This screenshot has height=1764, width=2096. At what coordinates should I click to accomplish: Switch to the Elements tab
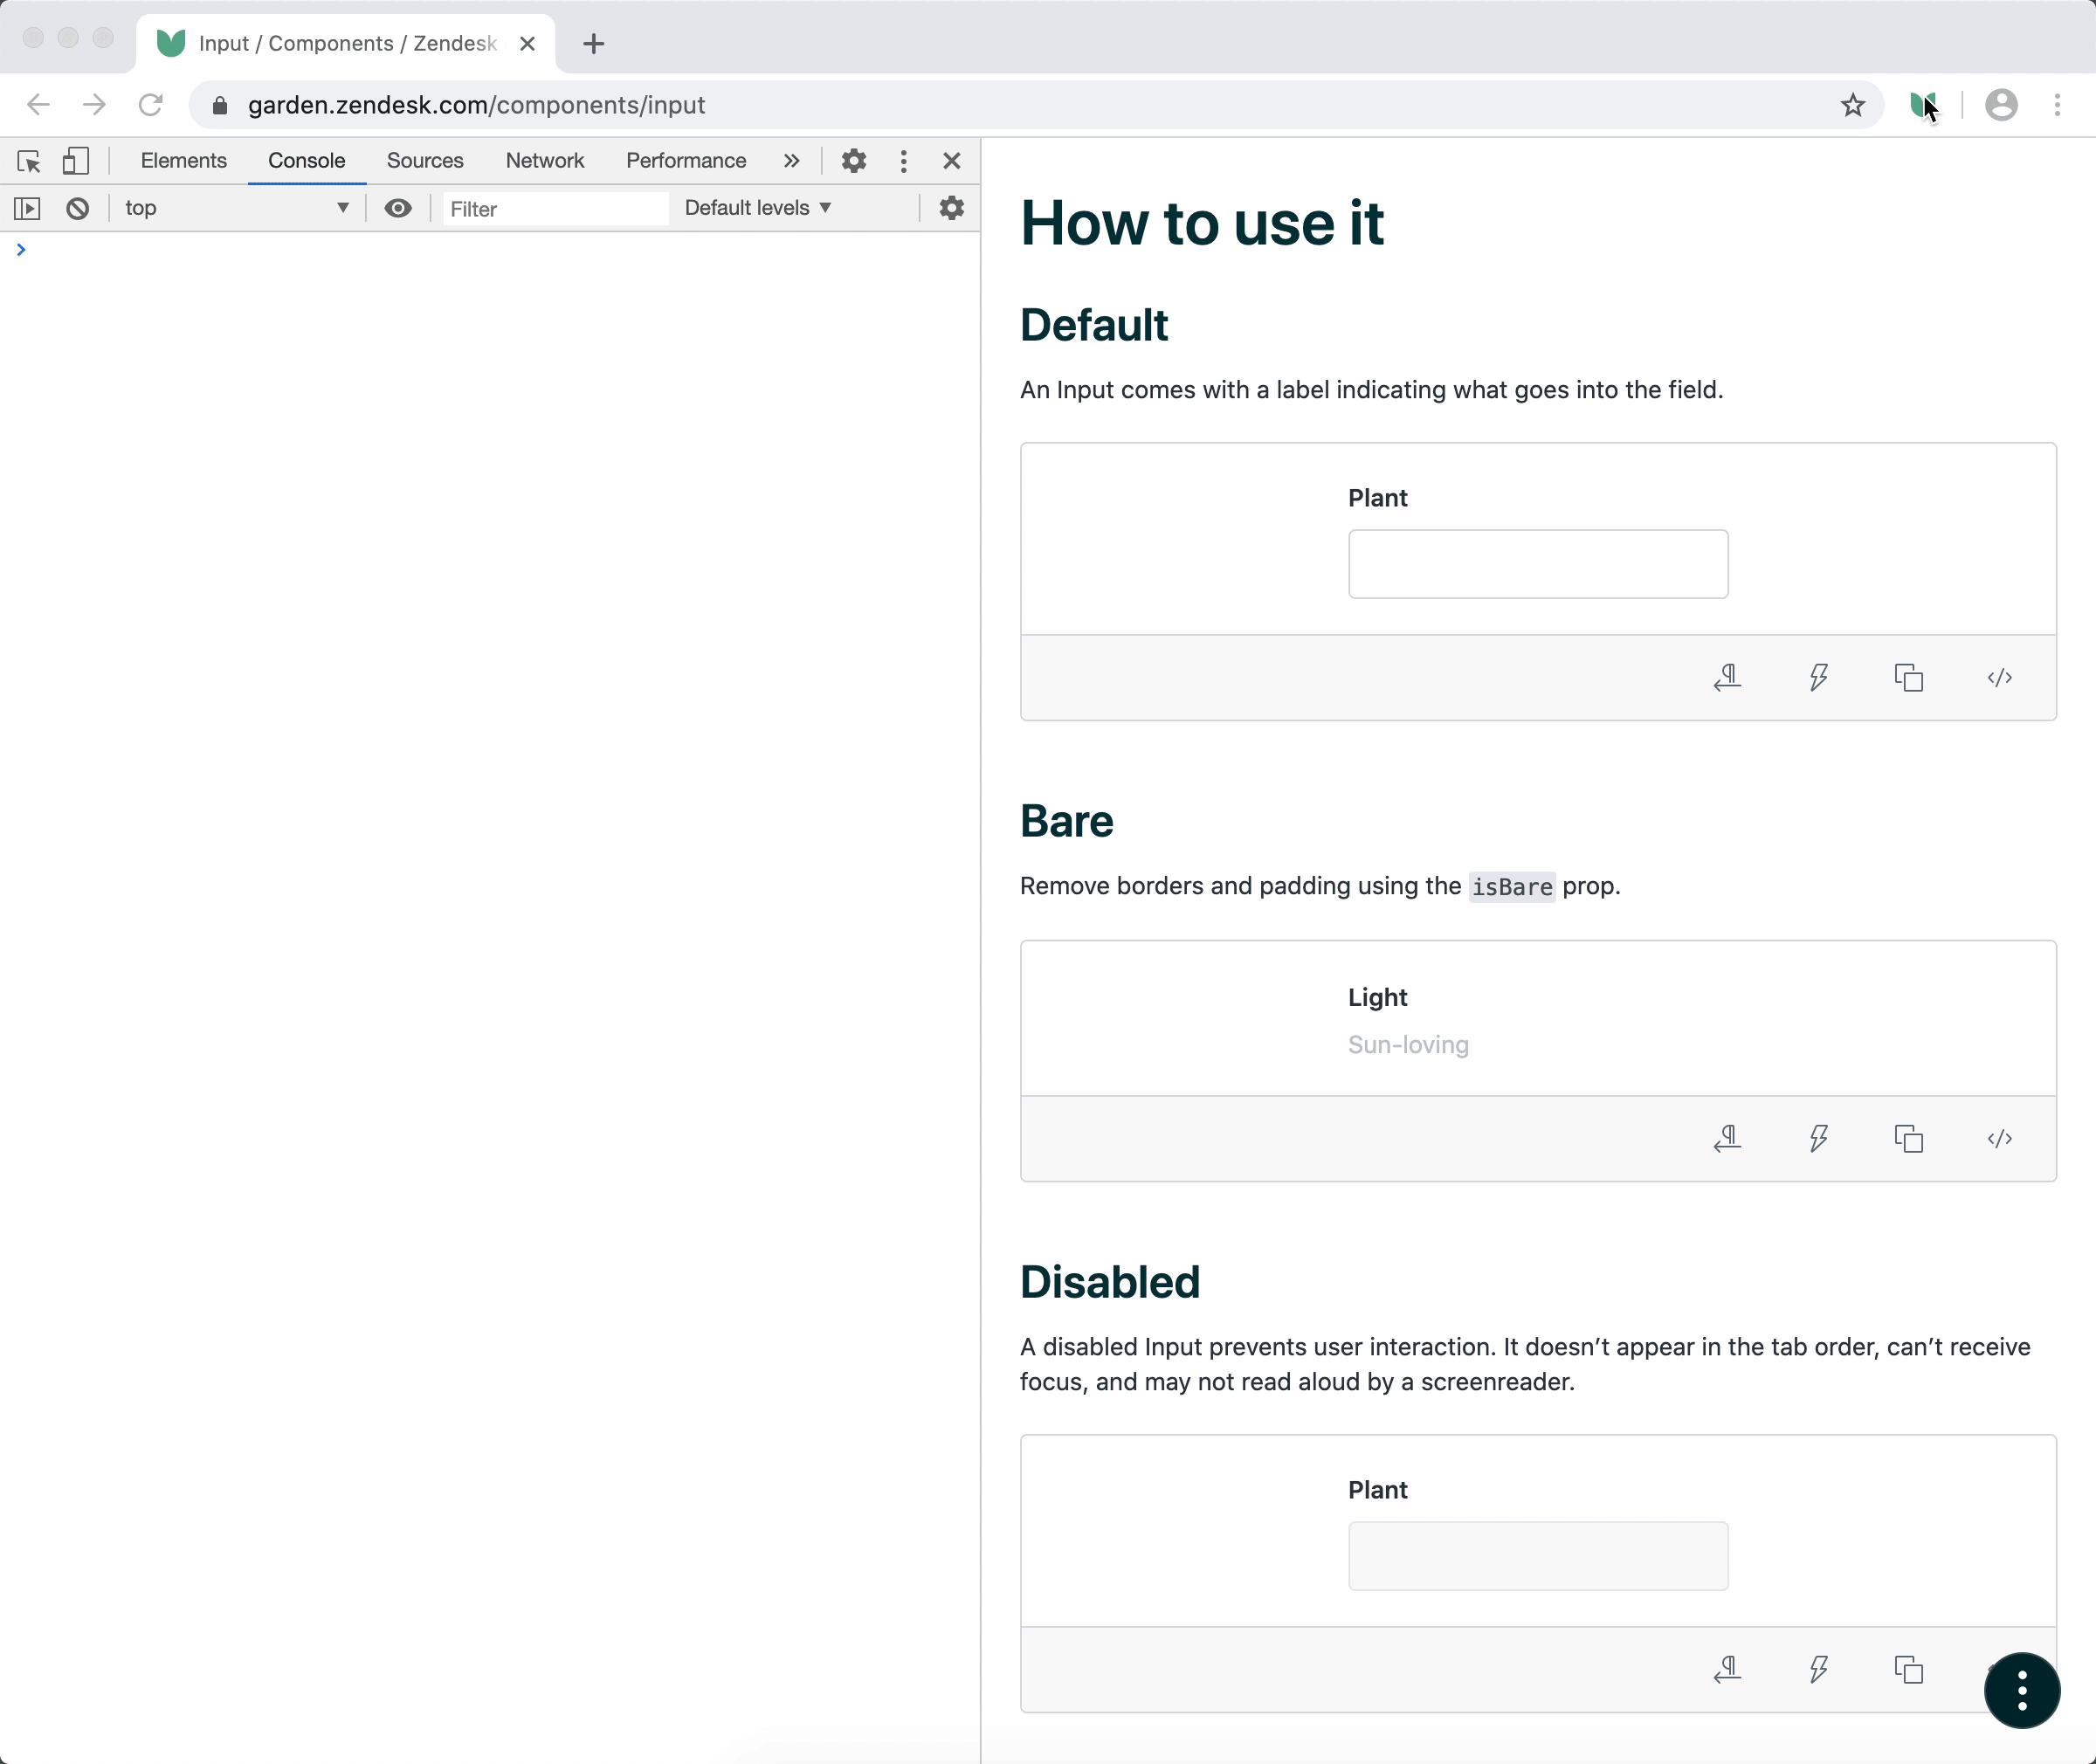[183, 161]
